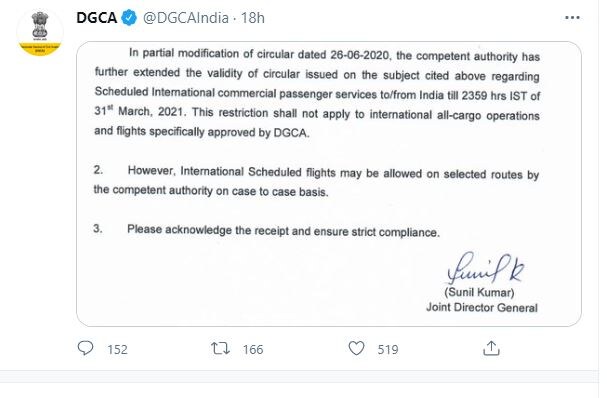Open the DGCA profile avatar
The image size is (607, 398).
pos(40,33)
